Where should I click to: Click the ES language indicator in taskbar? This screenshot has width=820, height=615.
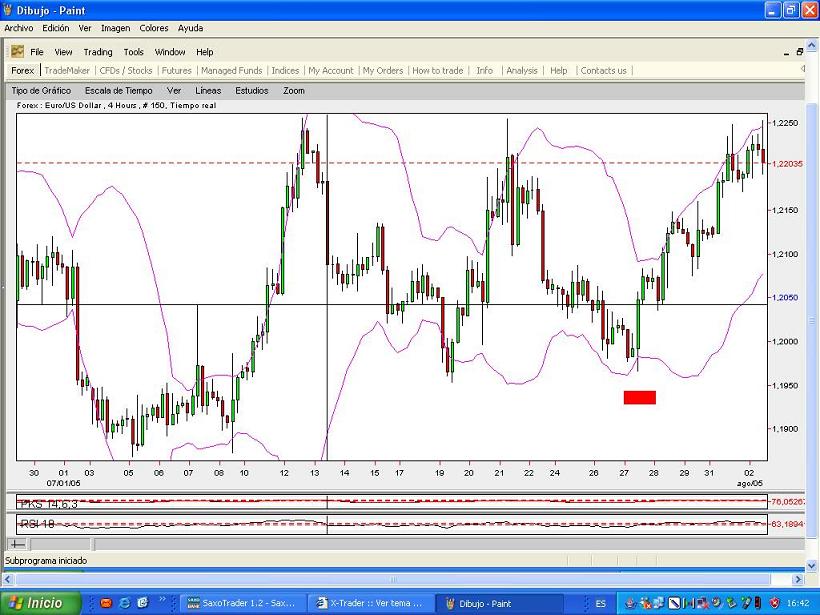[600, 604]
